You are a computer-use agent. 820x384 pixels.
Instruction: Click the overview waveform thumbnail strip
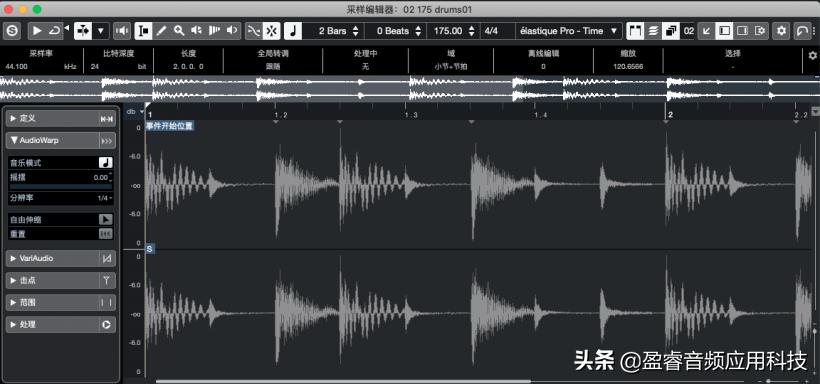(x=410, y=88)
